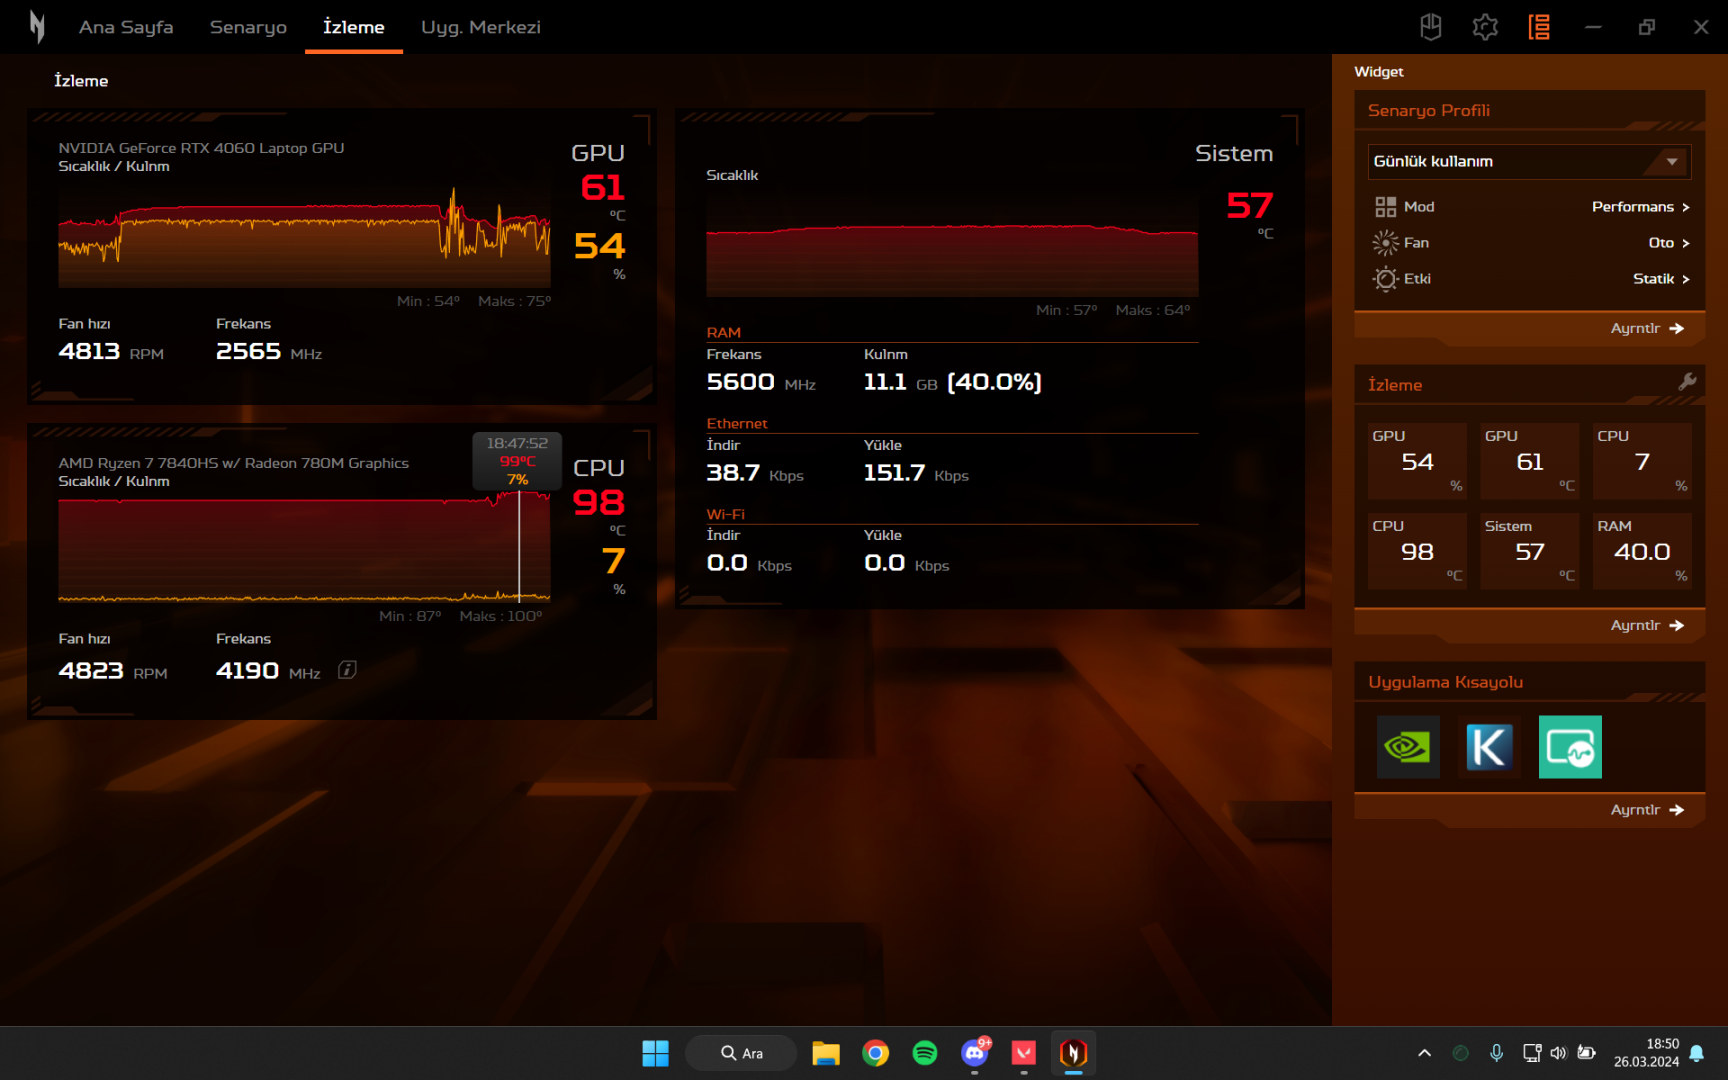Screen dimensions: 1728x1080
Task: Click the RAM frequency value 5600
Action: coord(740,382)
